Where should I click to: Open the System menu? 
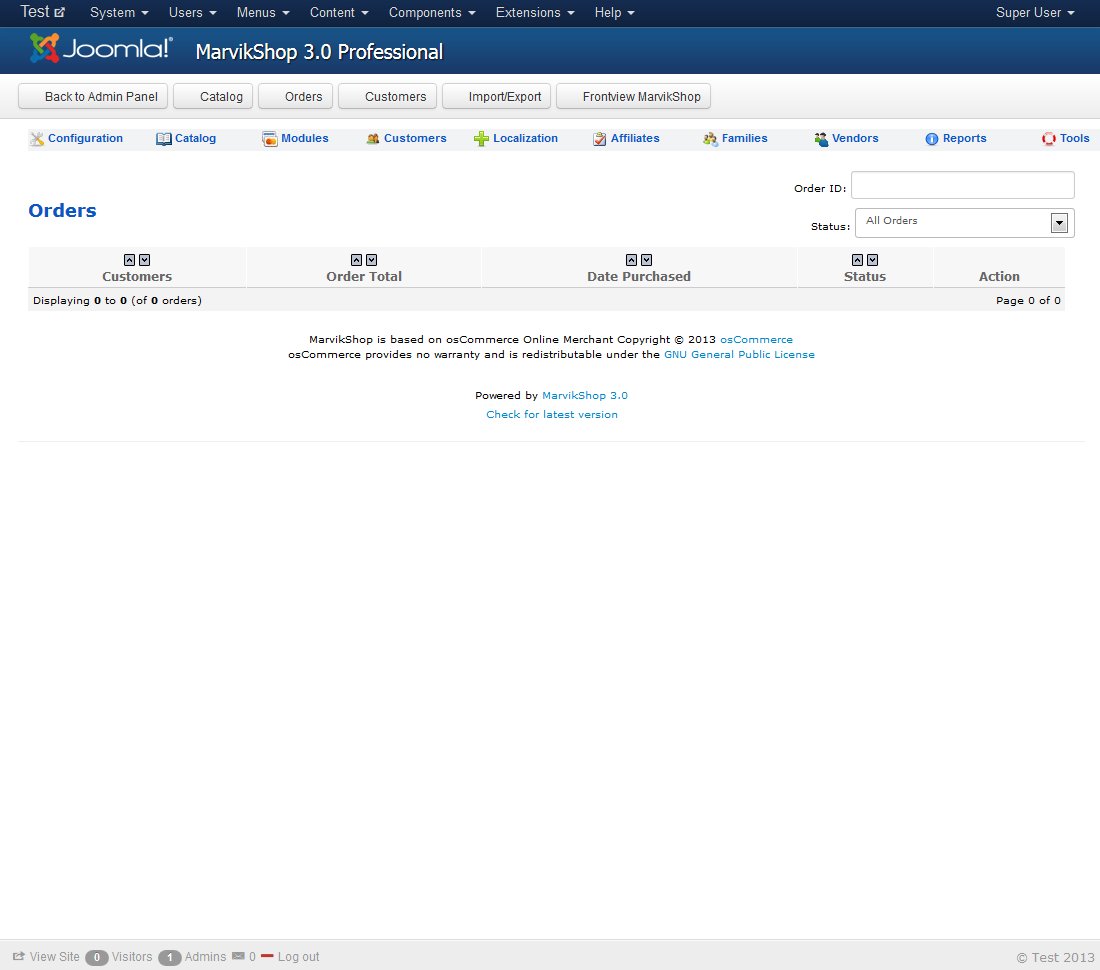tap(119, 13)
